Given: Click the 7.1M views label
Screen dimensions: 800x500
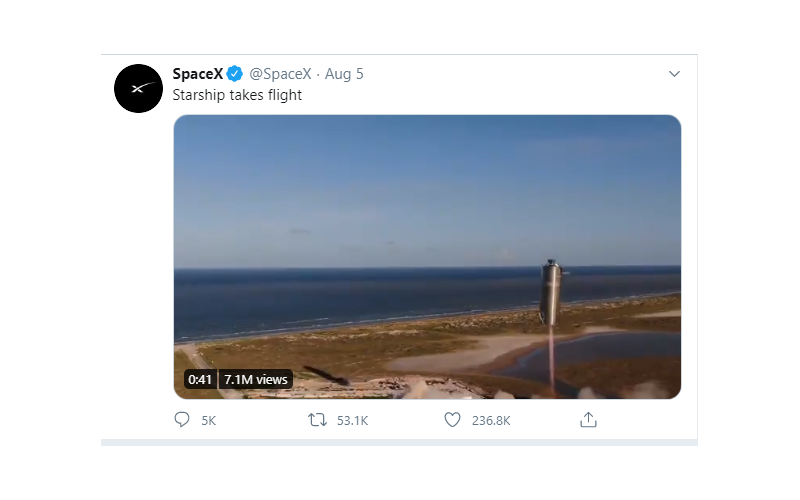Looking at the screenshot, I should [256, 379].
